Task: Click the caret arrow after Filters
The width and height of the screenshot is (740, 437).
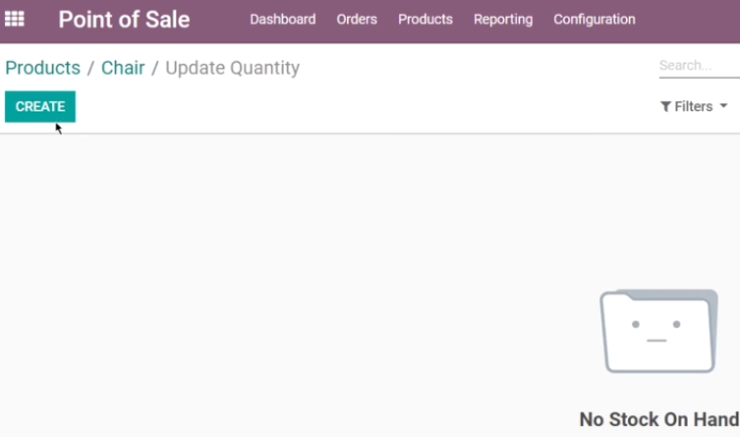Action: pyautogui.click(x=723, y=106)
